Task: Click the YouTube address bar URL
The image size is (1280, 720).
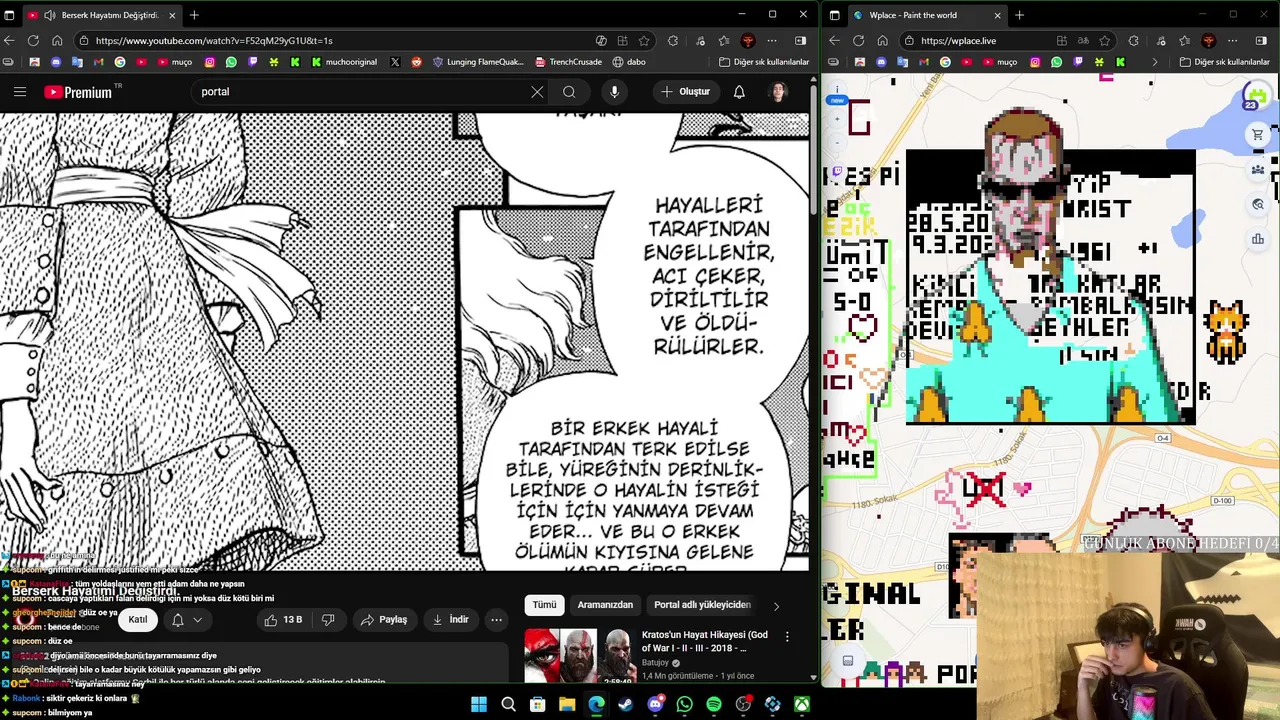Action: [x=214, y=41]
